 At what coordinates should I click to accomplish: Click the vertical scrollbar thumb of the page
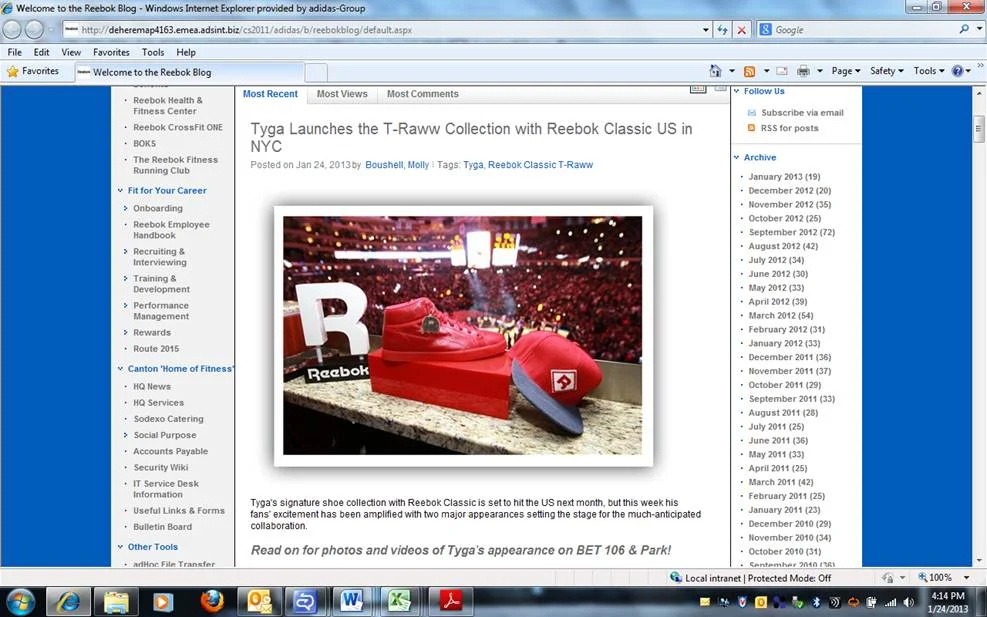click(x=979, y=128)
